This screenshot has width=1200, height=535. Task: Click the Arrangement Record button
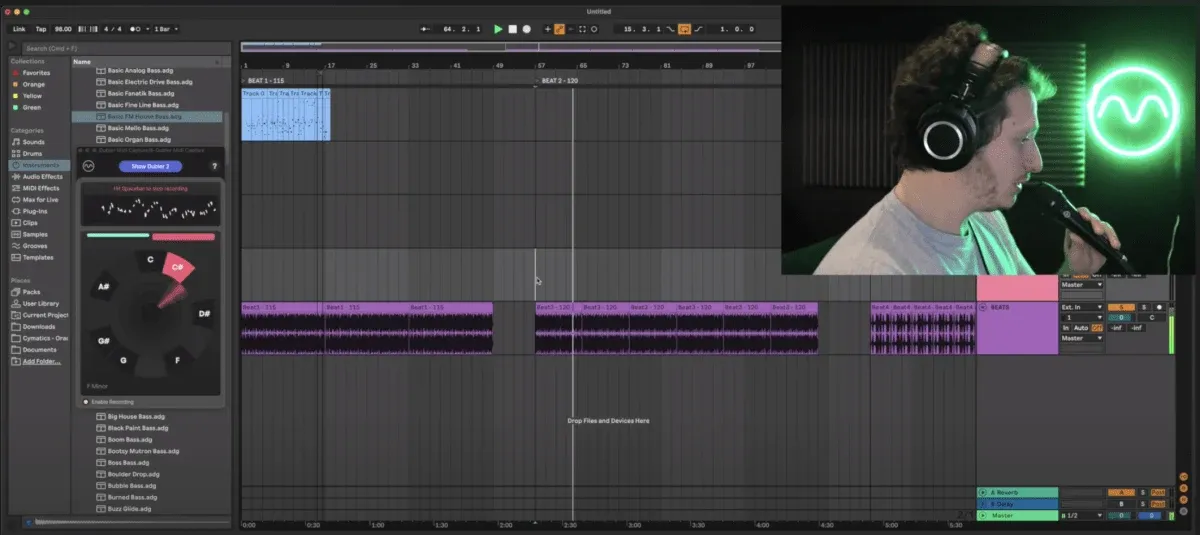(x=527, y=29)
